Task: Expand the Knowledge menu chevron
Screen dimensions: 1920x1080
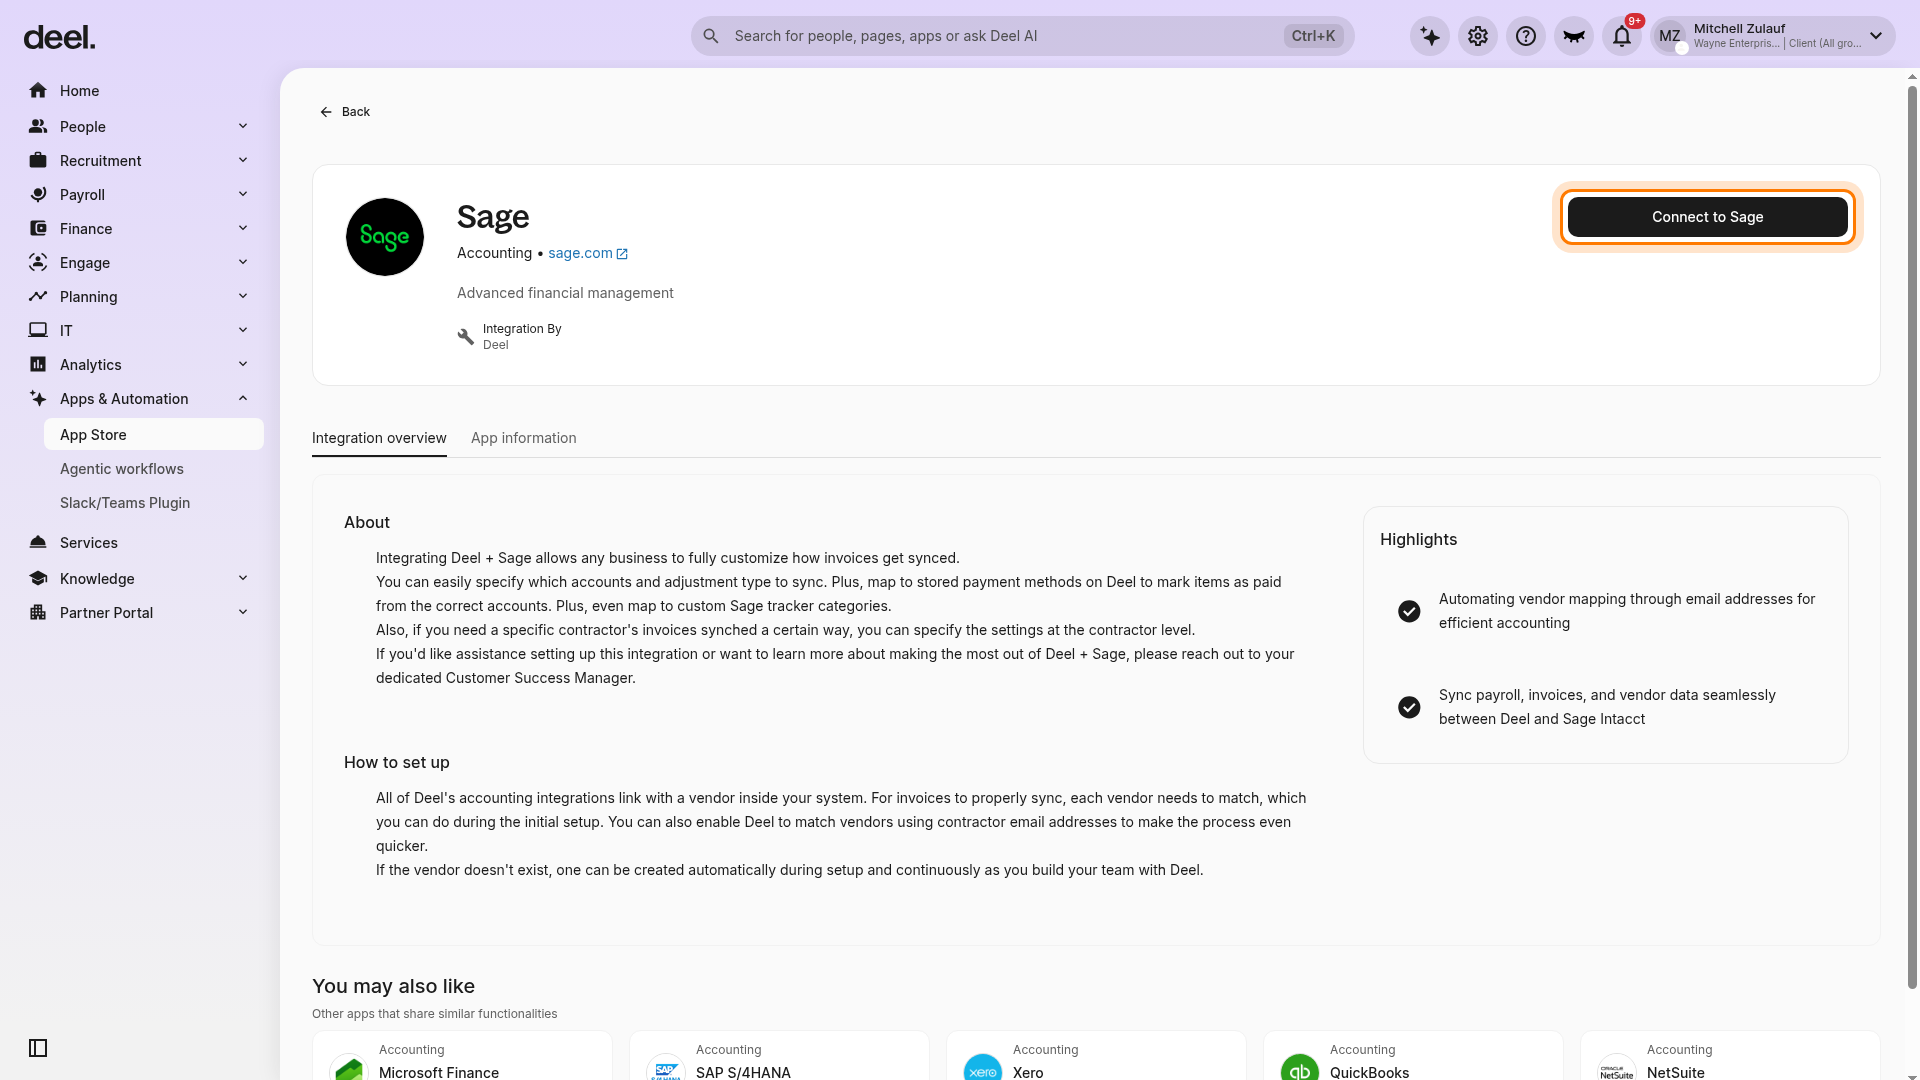Action: [x=243, y=578]
